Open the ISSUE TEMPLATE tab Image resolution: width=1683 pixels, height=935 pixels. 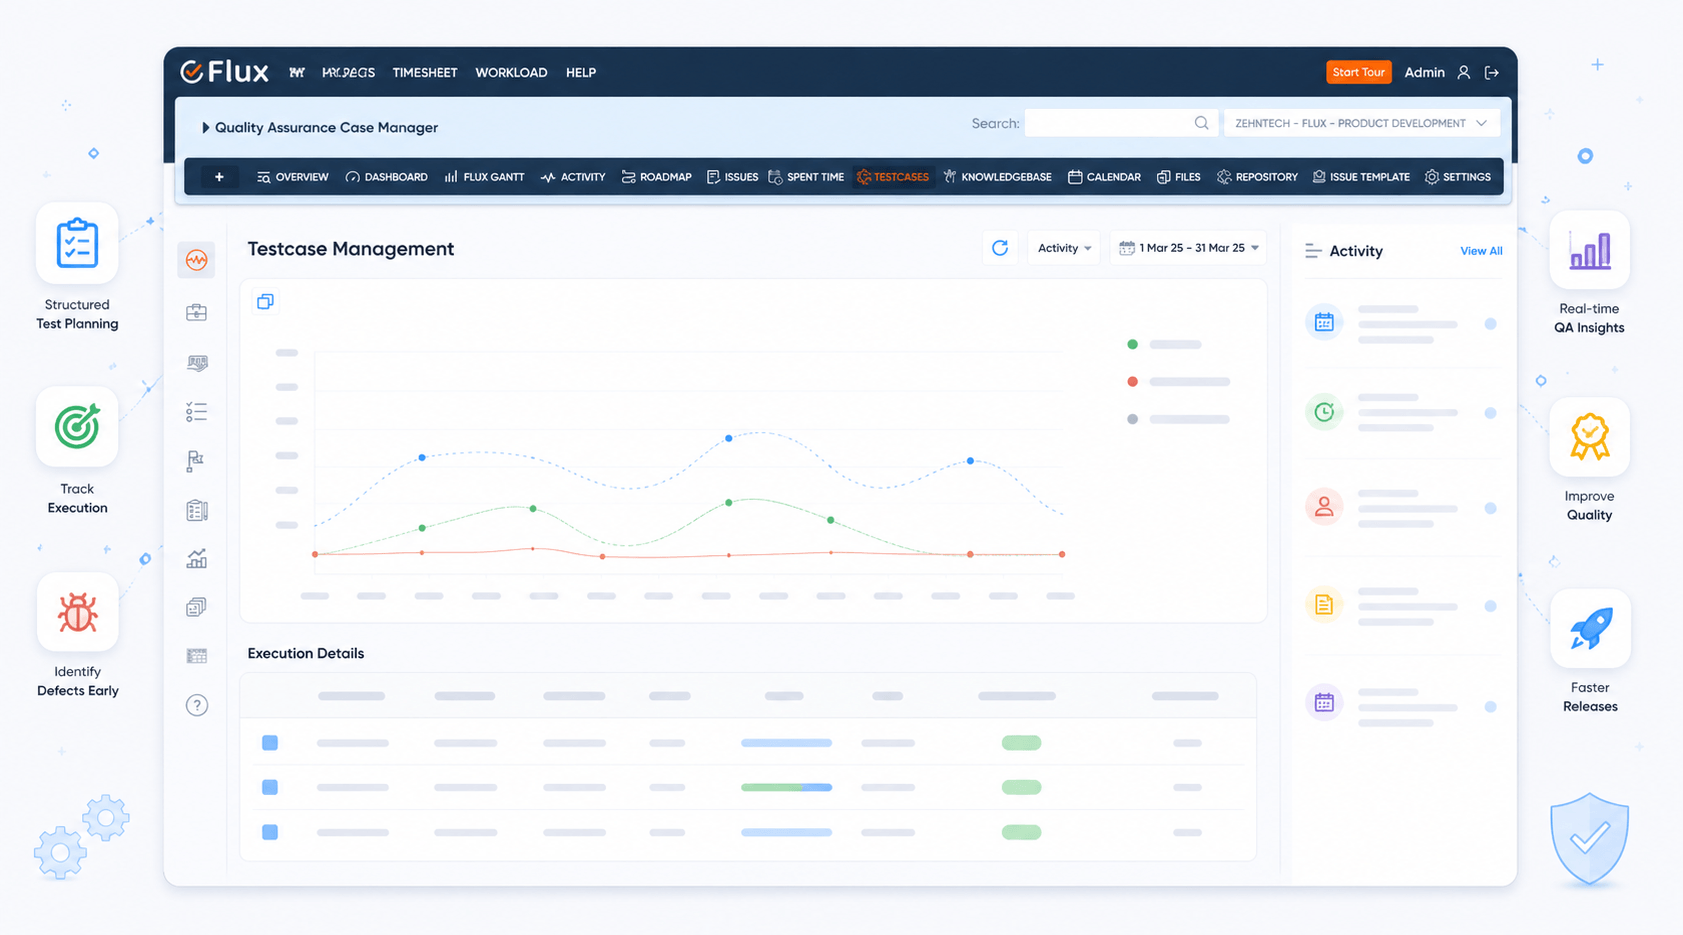click(1361, 177)
